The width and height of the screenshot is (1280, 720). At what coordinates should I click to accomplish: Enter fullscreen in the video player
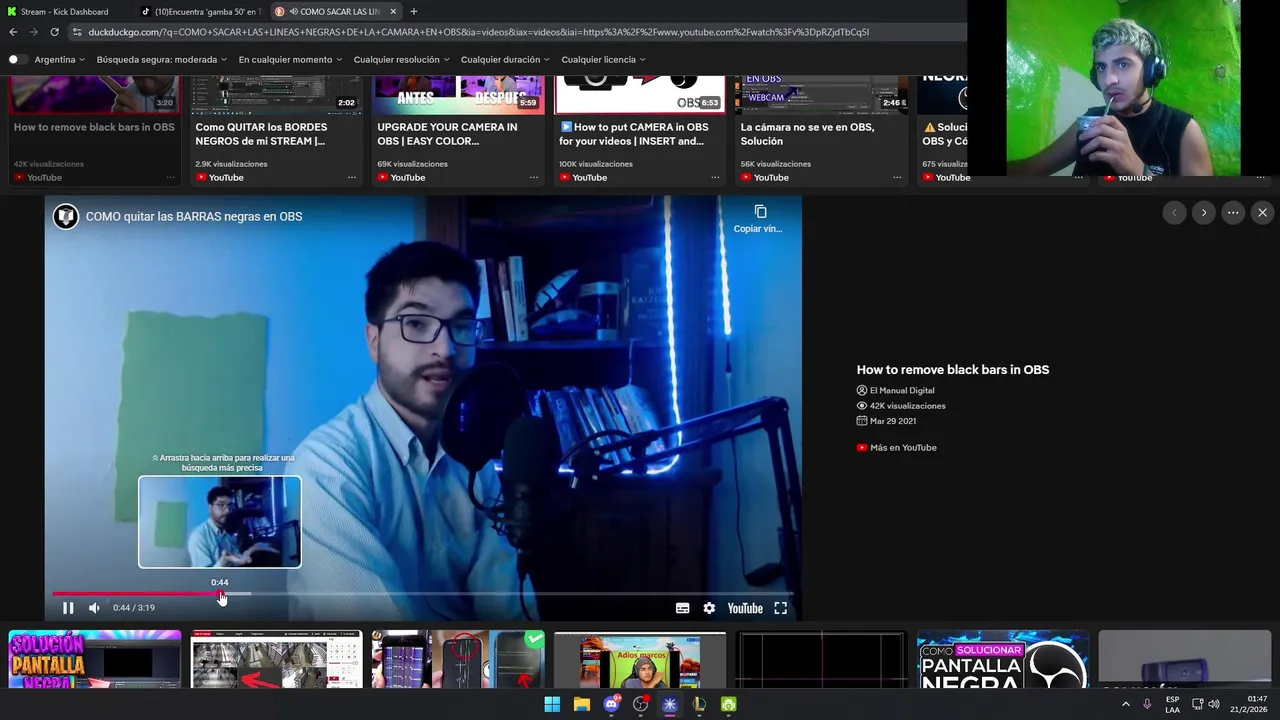(x=781, y=608)
